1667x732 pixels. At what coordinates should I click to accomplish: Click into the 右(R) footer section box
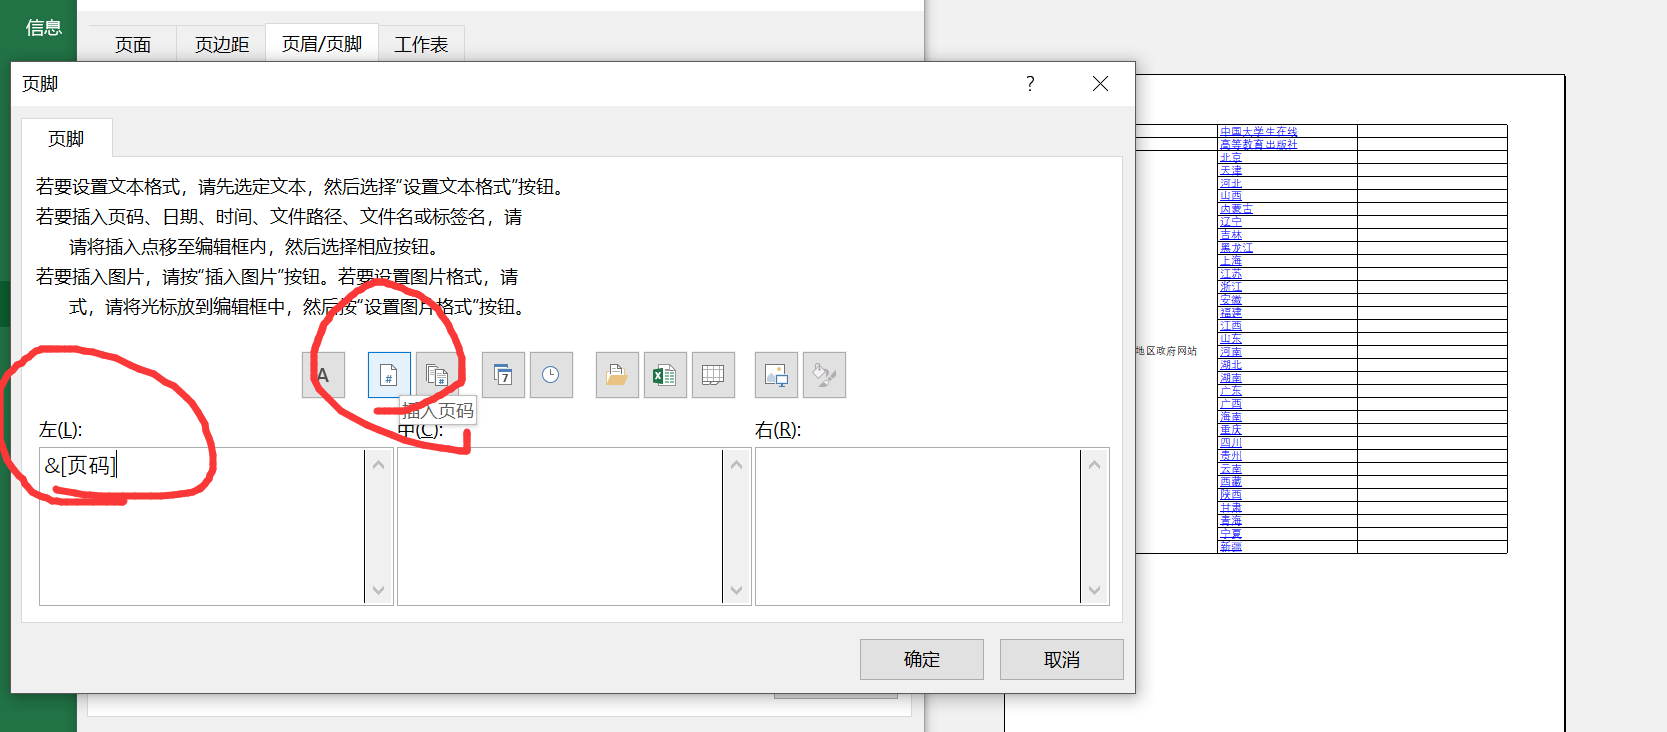tap(918, 526)
